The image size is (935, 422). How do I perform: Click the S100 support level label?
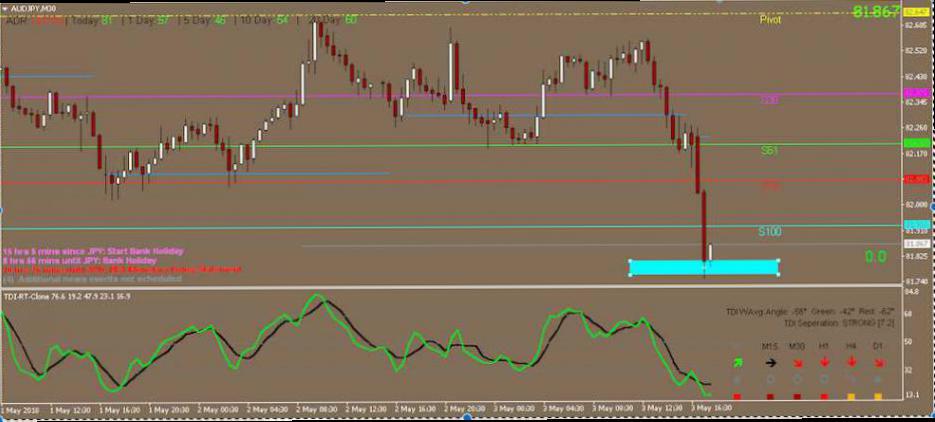click(x=769, y=231)
